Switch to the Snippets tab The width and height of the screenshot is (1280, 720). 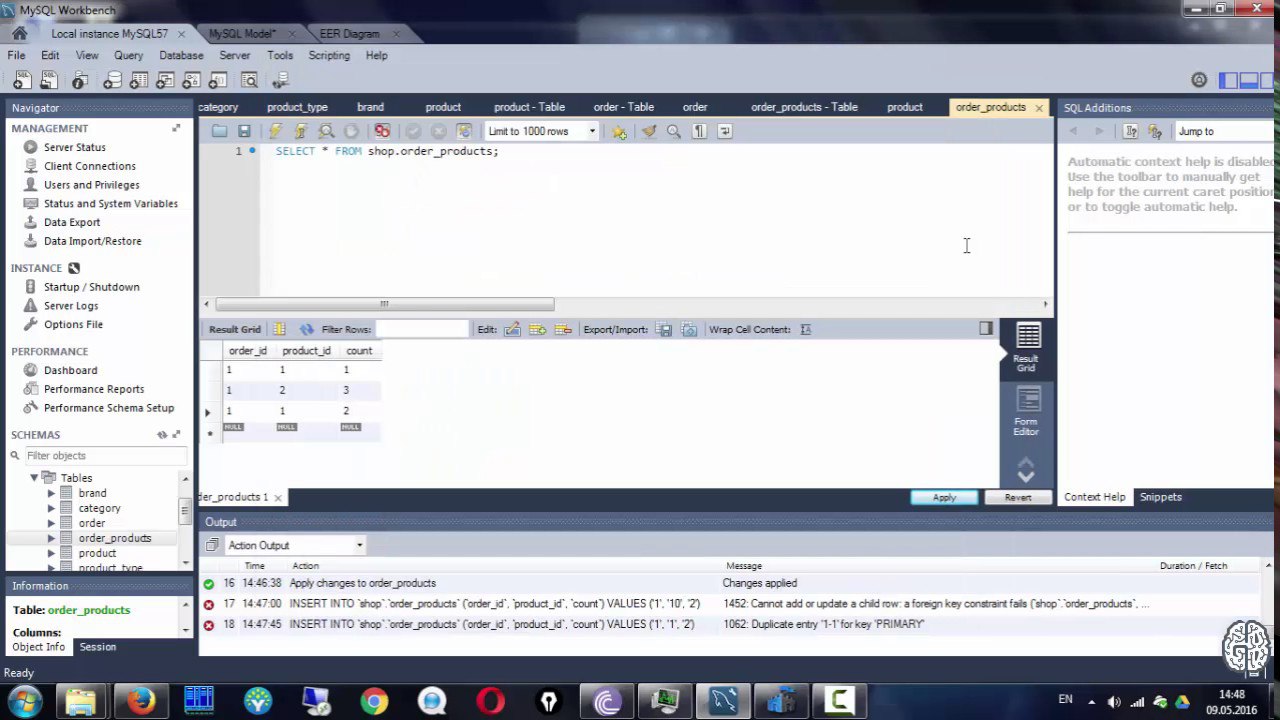1160,497
